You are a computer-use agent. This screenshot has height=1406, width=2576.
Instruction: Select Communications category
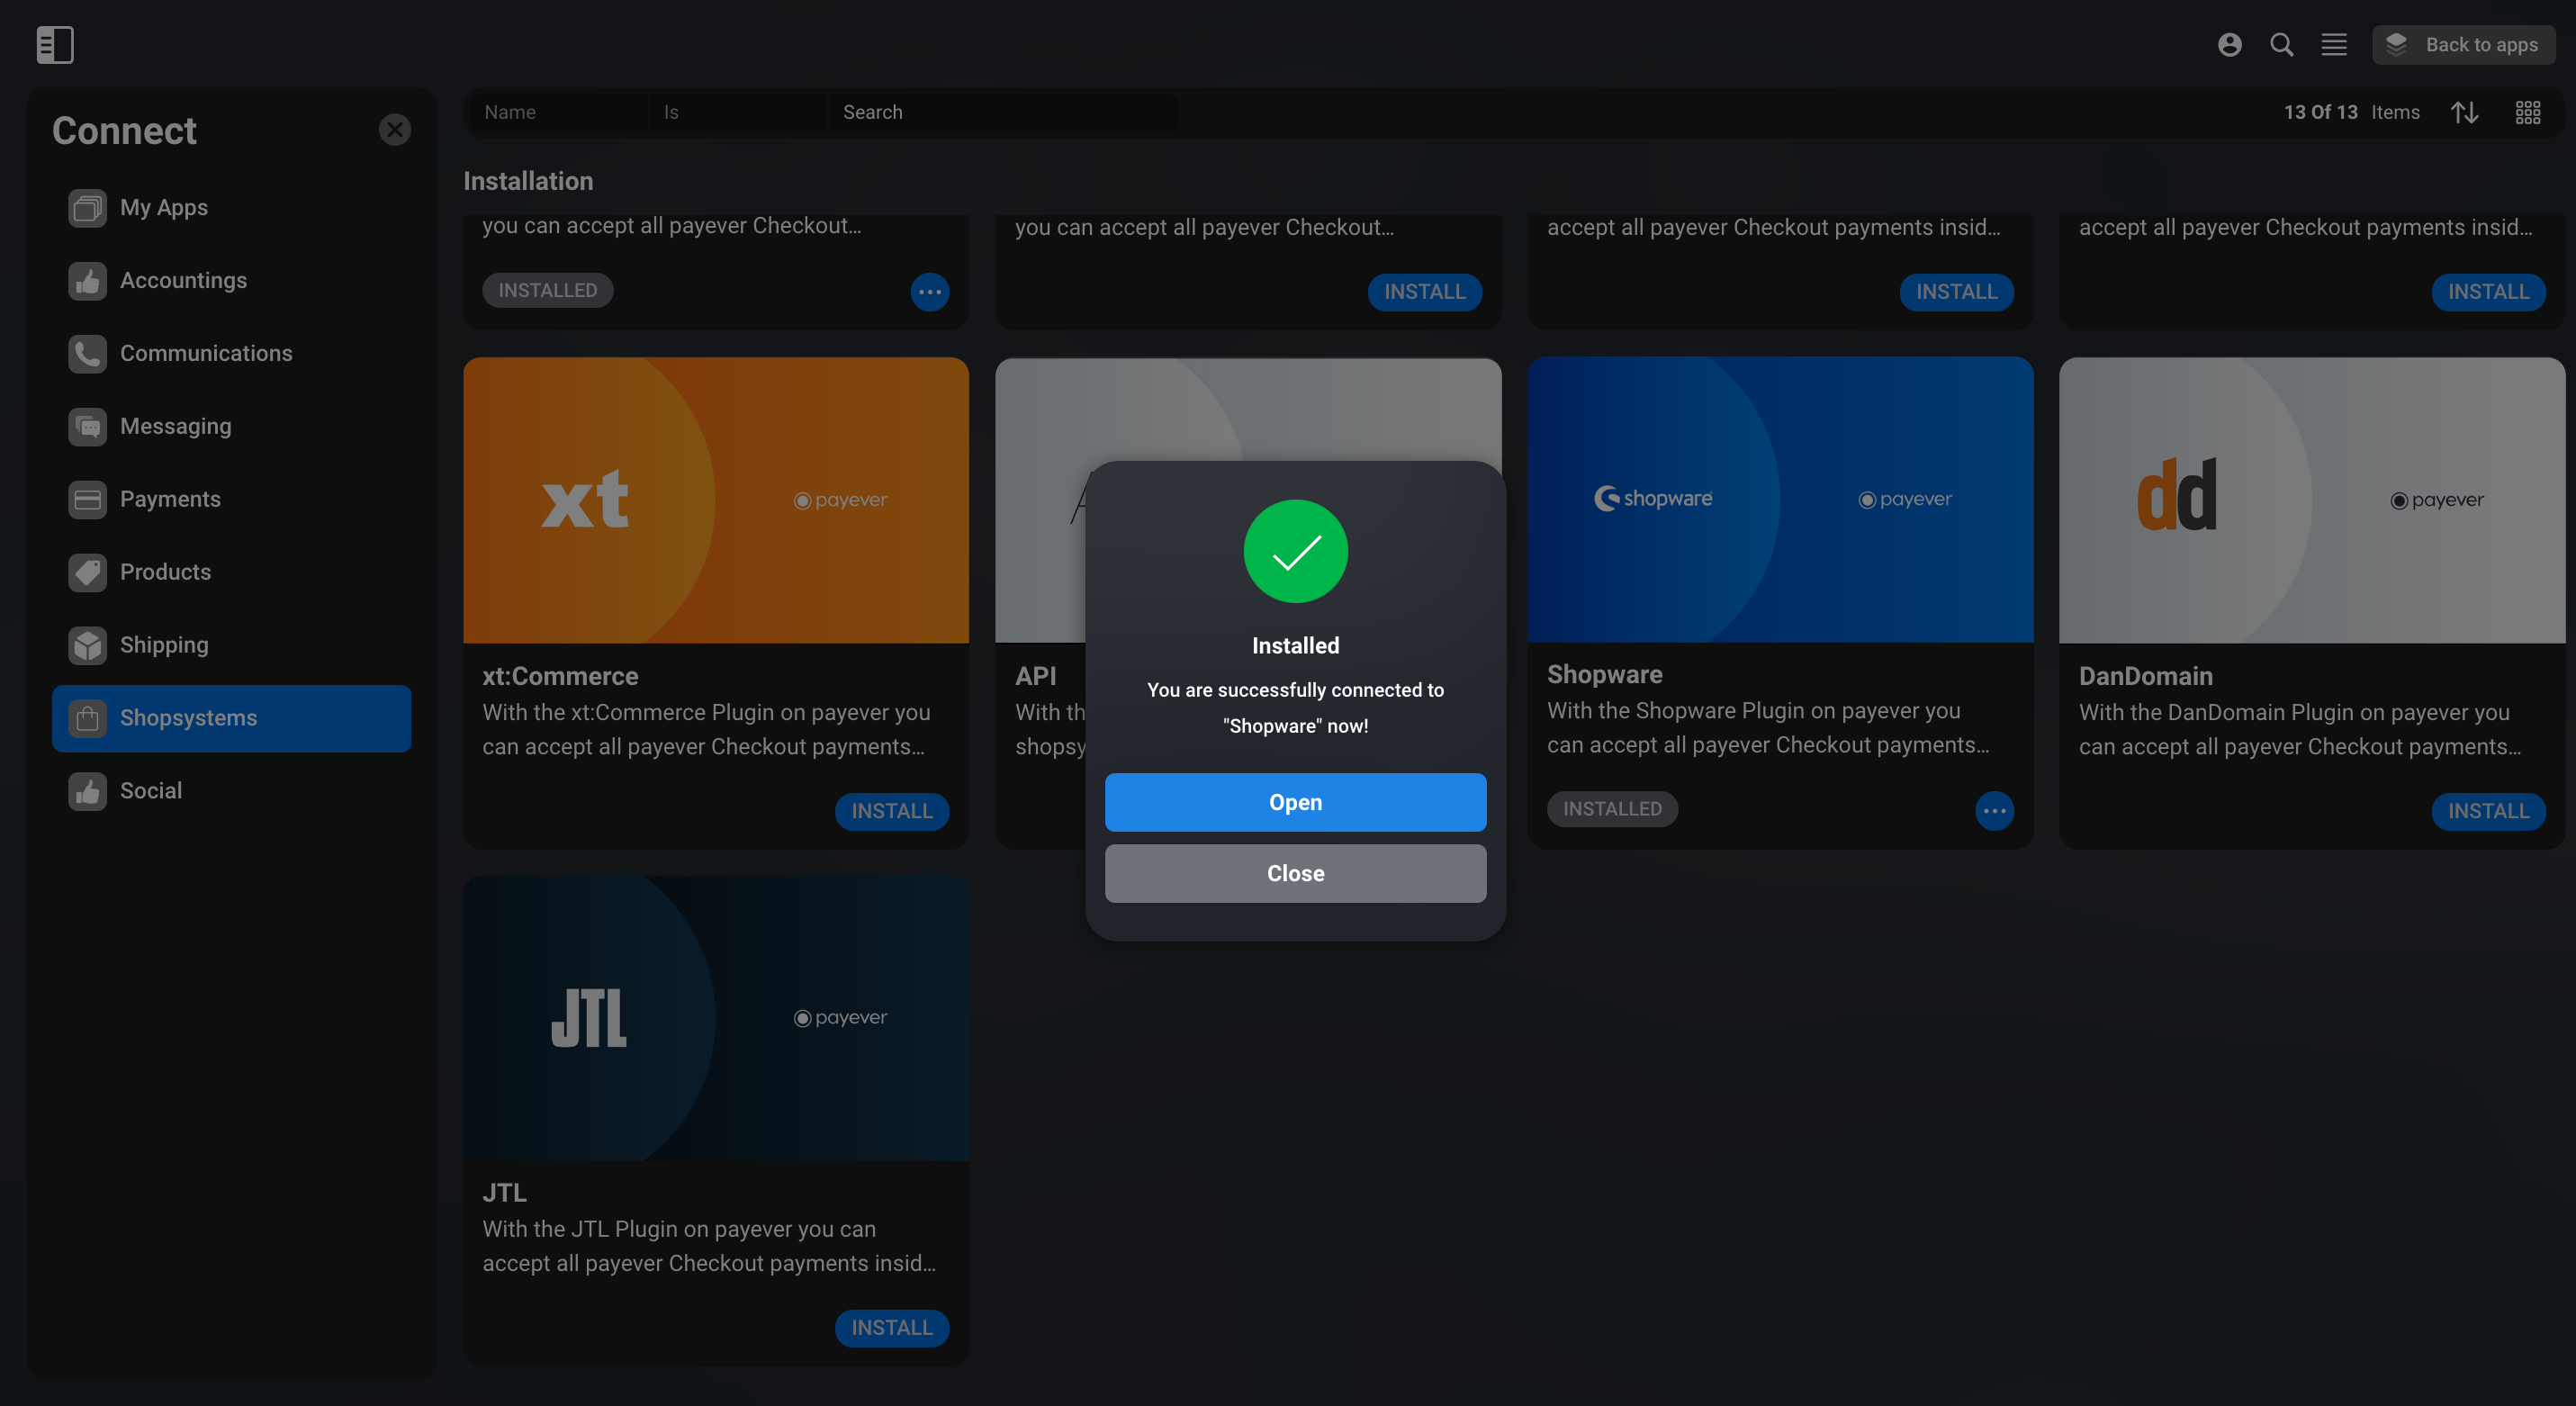pyautogui.click(x=232, y=354)
